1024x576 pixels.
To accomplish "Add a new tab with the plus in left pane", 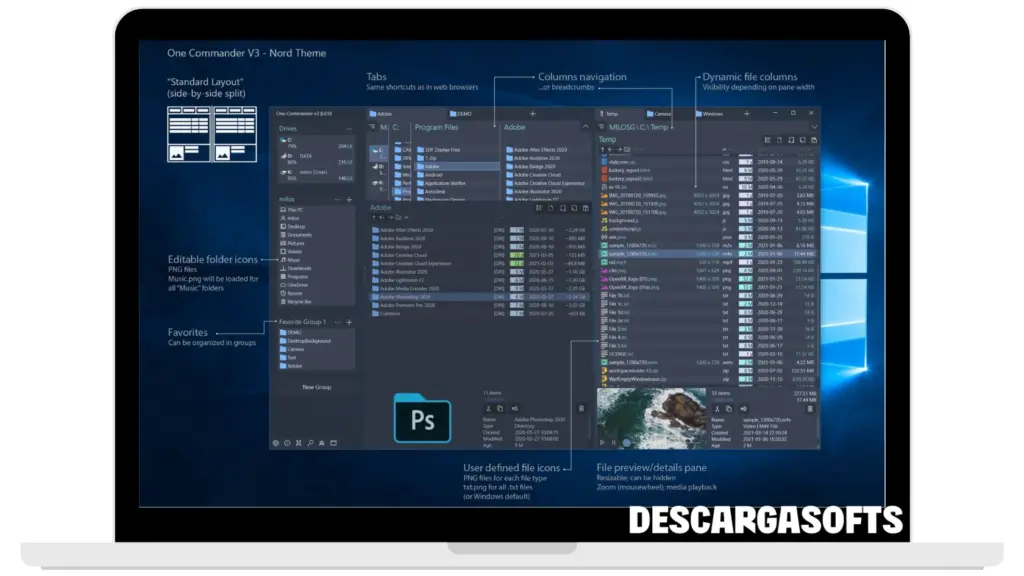I will coord(532,114).
